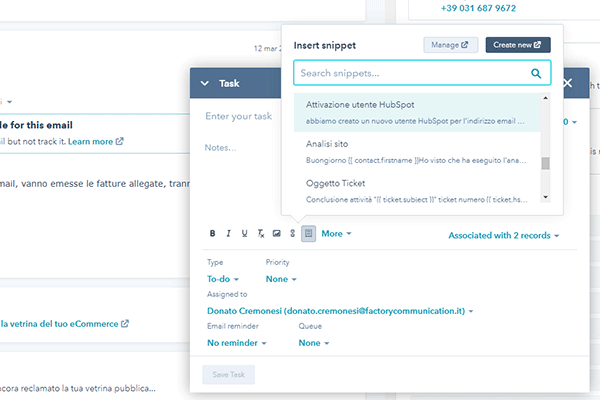Screen dimensions: 600x400
Task: Open the No reminder dropdown
Action: pyautogui.click(x=236, y=343)
